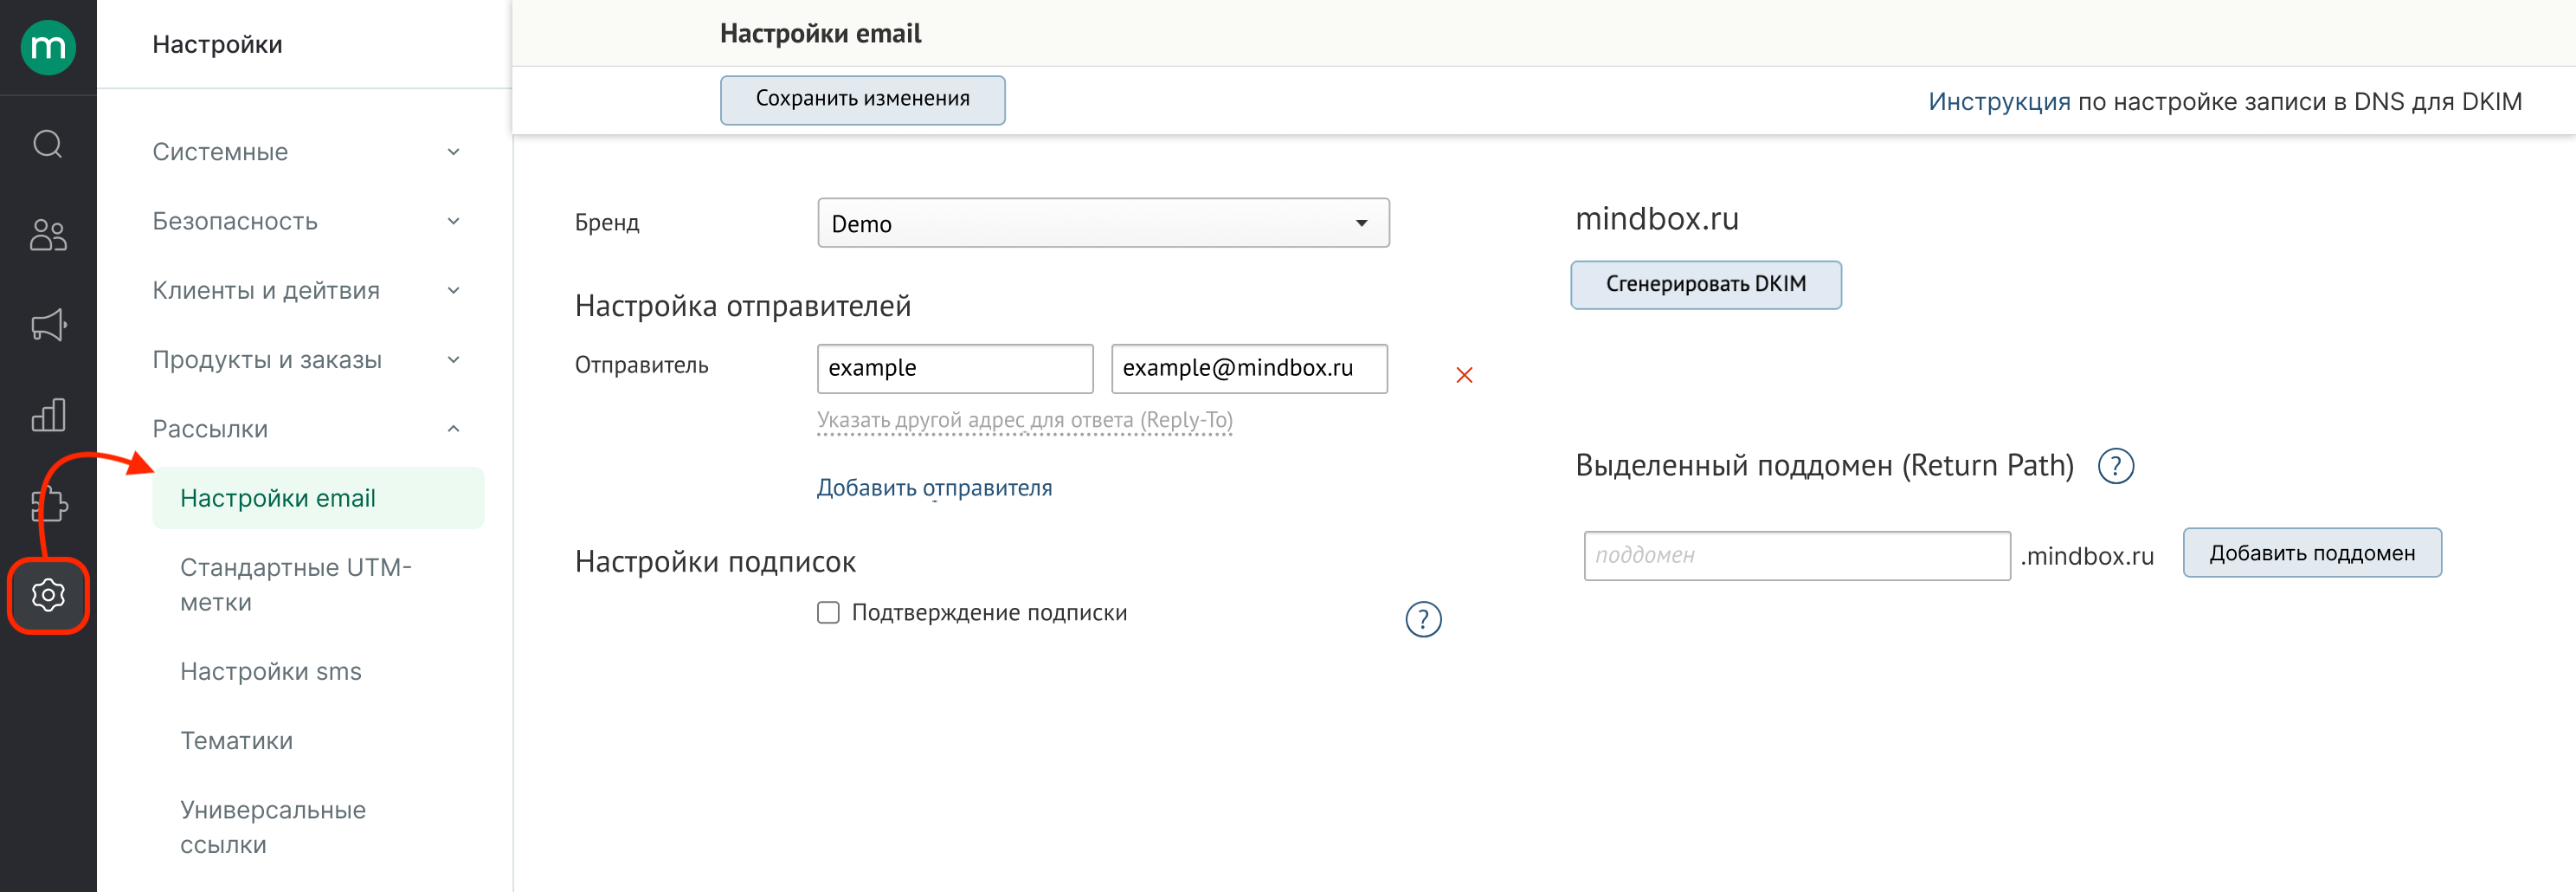Select Настройки sms menu item
Image resolution: width=2576 pixels, height=892 pixels.
[x=271, y=671]
